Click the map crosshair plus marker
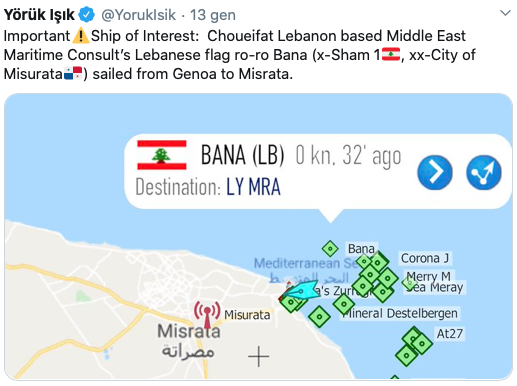517x386 pixels. 259,356
